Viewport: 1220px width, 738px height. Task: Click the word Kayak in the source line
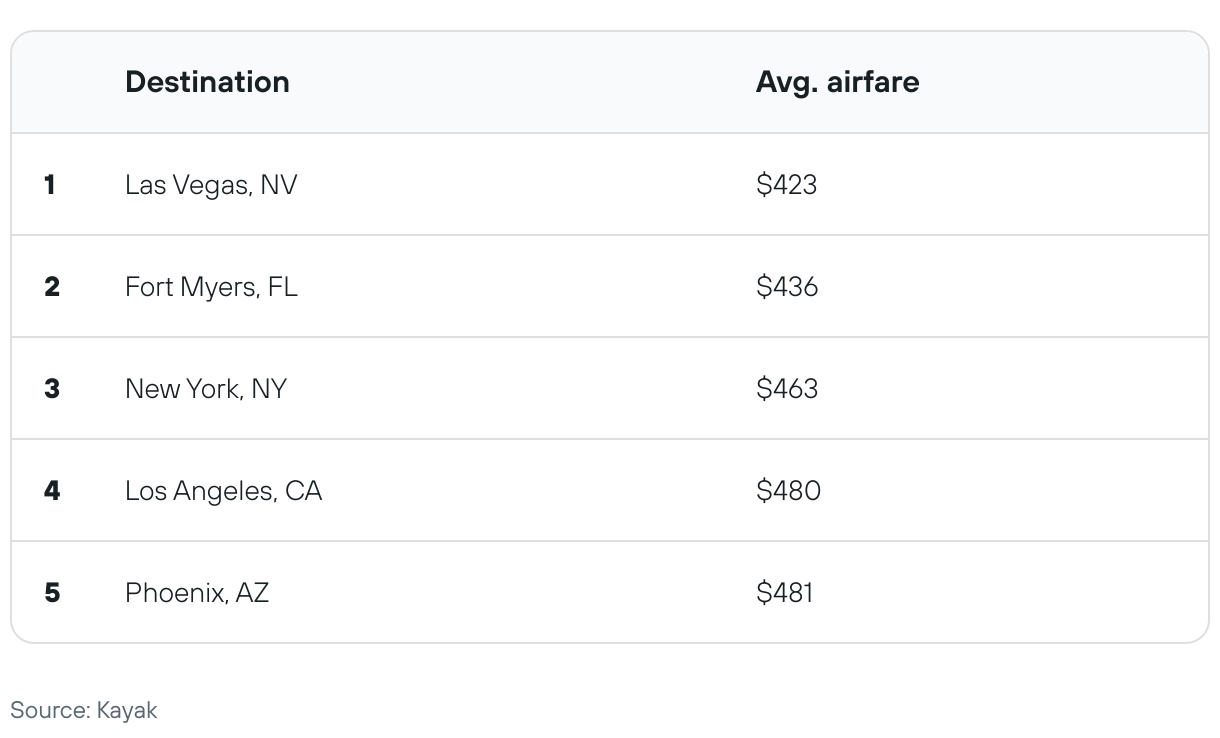(127, 711)
